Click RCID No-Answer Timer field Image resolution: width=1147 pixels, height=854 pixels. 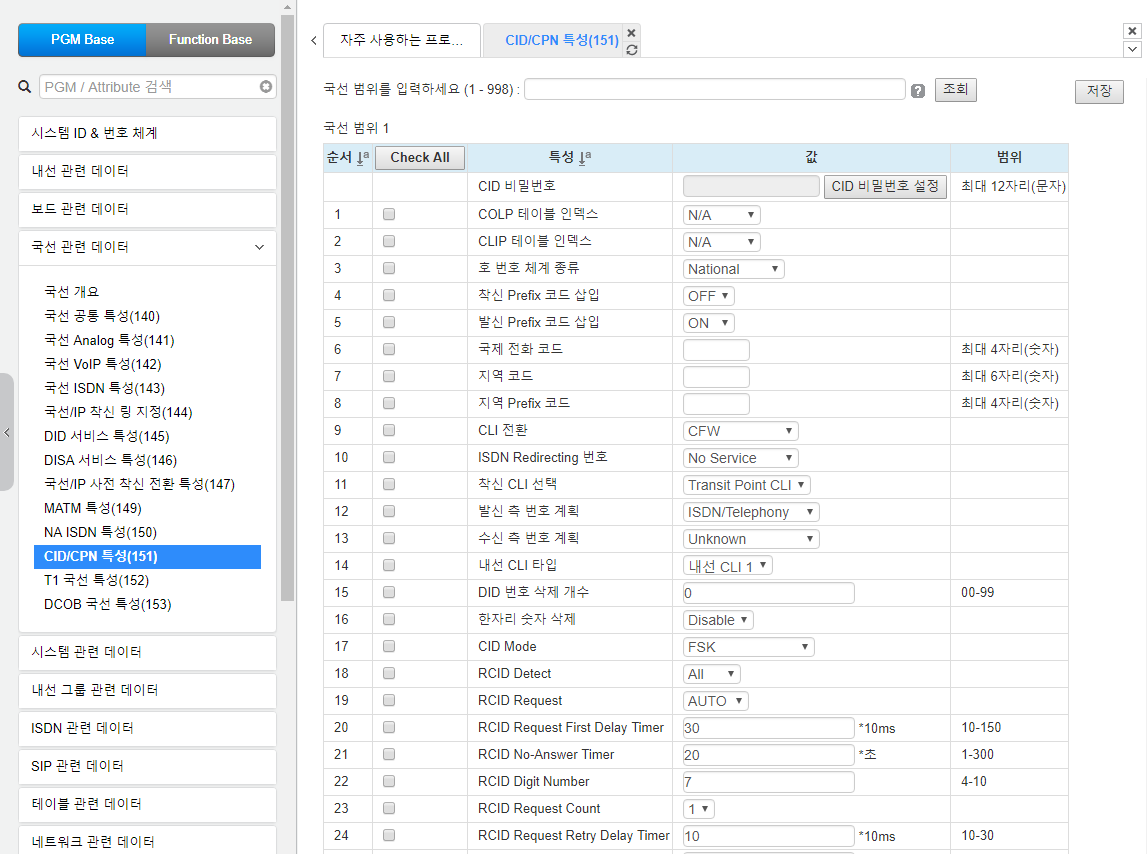(x=768, y=754)
